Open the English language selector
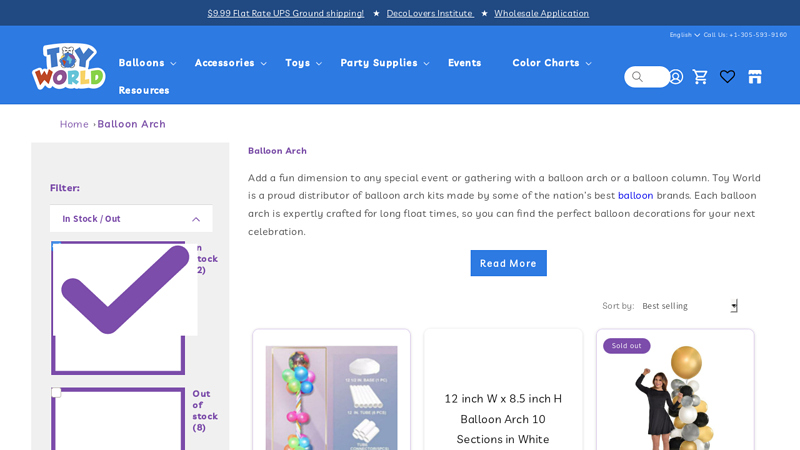This screenshot has width=800, height=450. [684, 35]
